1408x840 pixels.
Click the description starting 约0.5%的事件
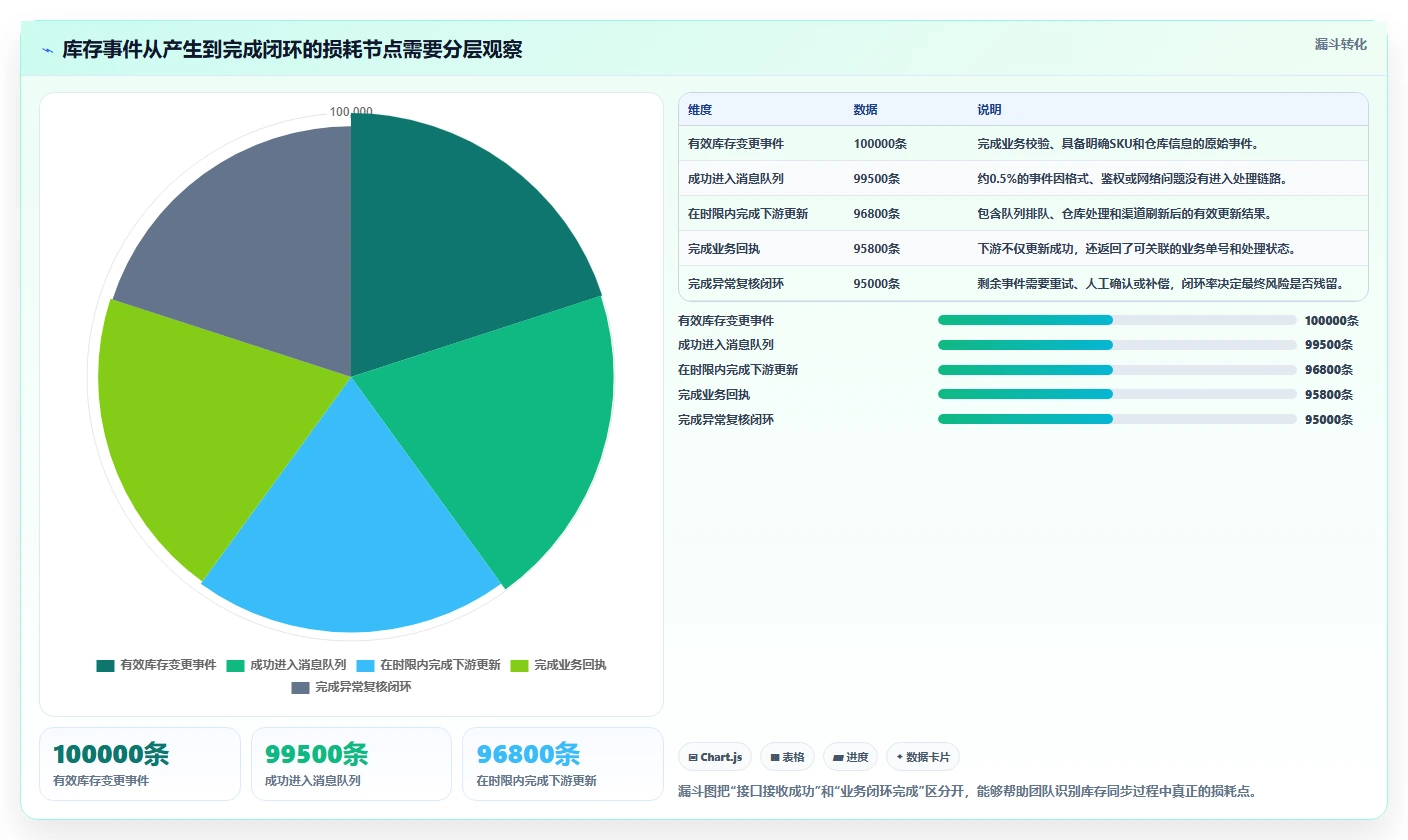pos(1132,179)
